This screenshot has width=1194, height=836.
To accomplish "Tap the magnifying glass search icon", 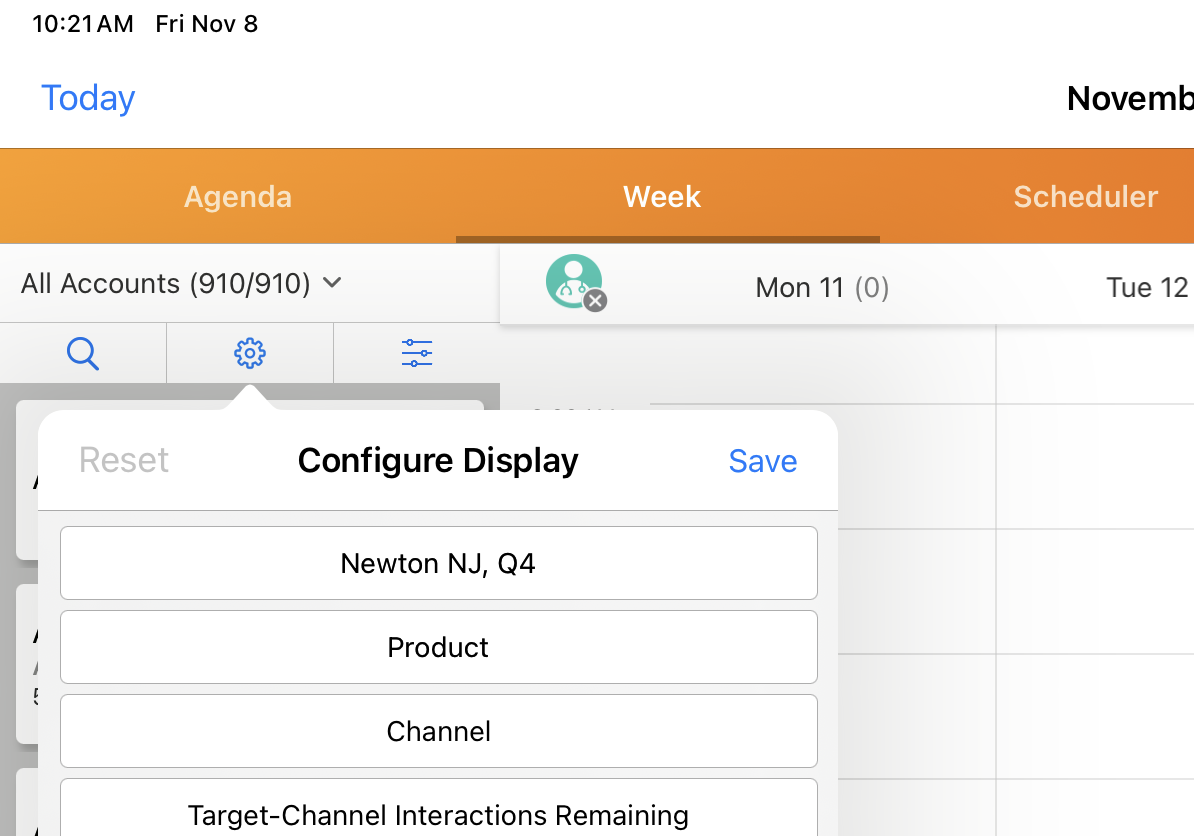I will click(83, 353).
